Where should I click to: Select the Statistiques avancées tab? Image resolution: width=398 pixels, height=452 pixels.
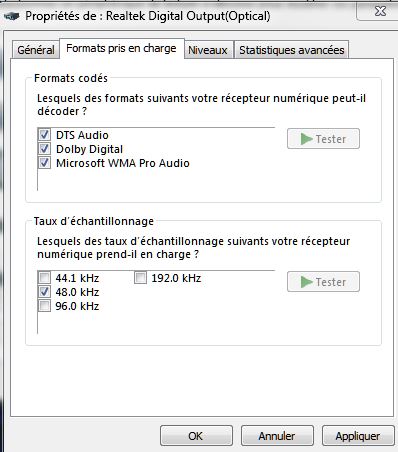pyautogui.click(x=292, y=50)
